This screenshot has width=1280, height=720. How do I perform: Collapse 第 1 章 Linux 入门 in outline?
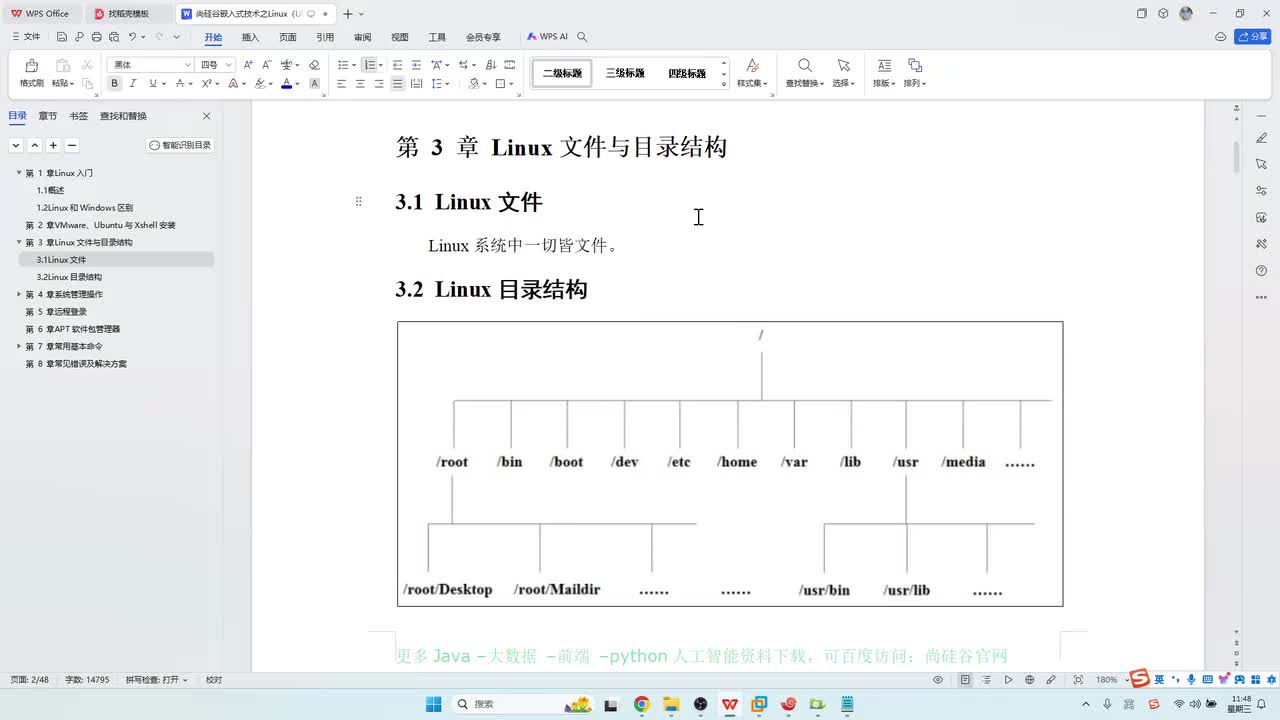pyautogui.click(x=18, y=173)
